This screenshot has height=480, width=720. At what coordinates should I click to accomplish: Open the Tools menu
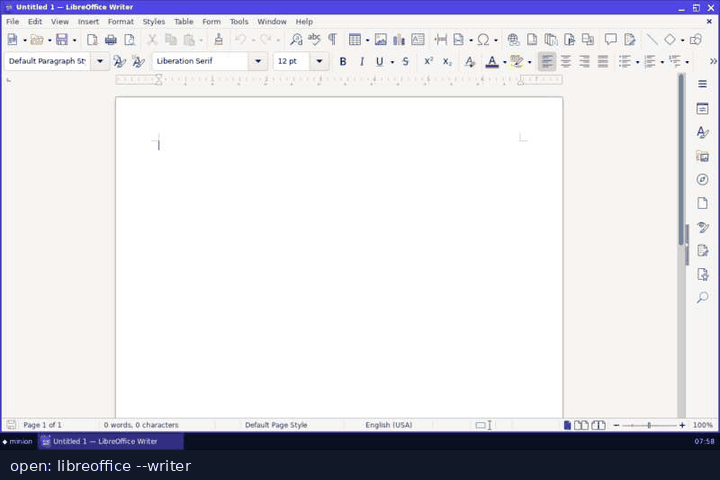(x=239, y=22)
